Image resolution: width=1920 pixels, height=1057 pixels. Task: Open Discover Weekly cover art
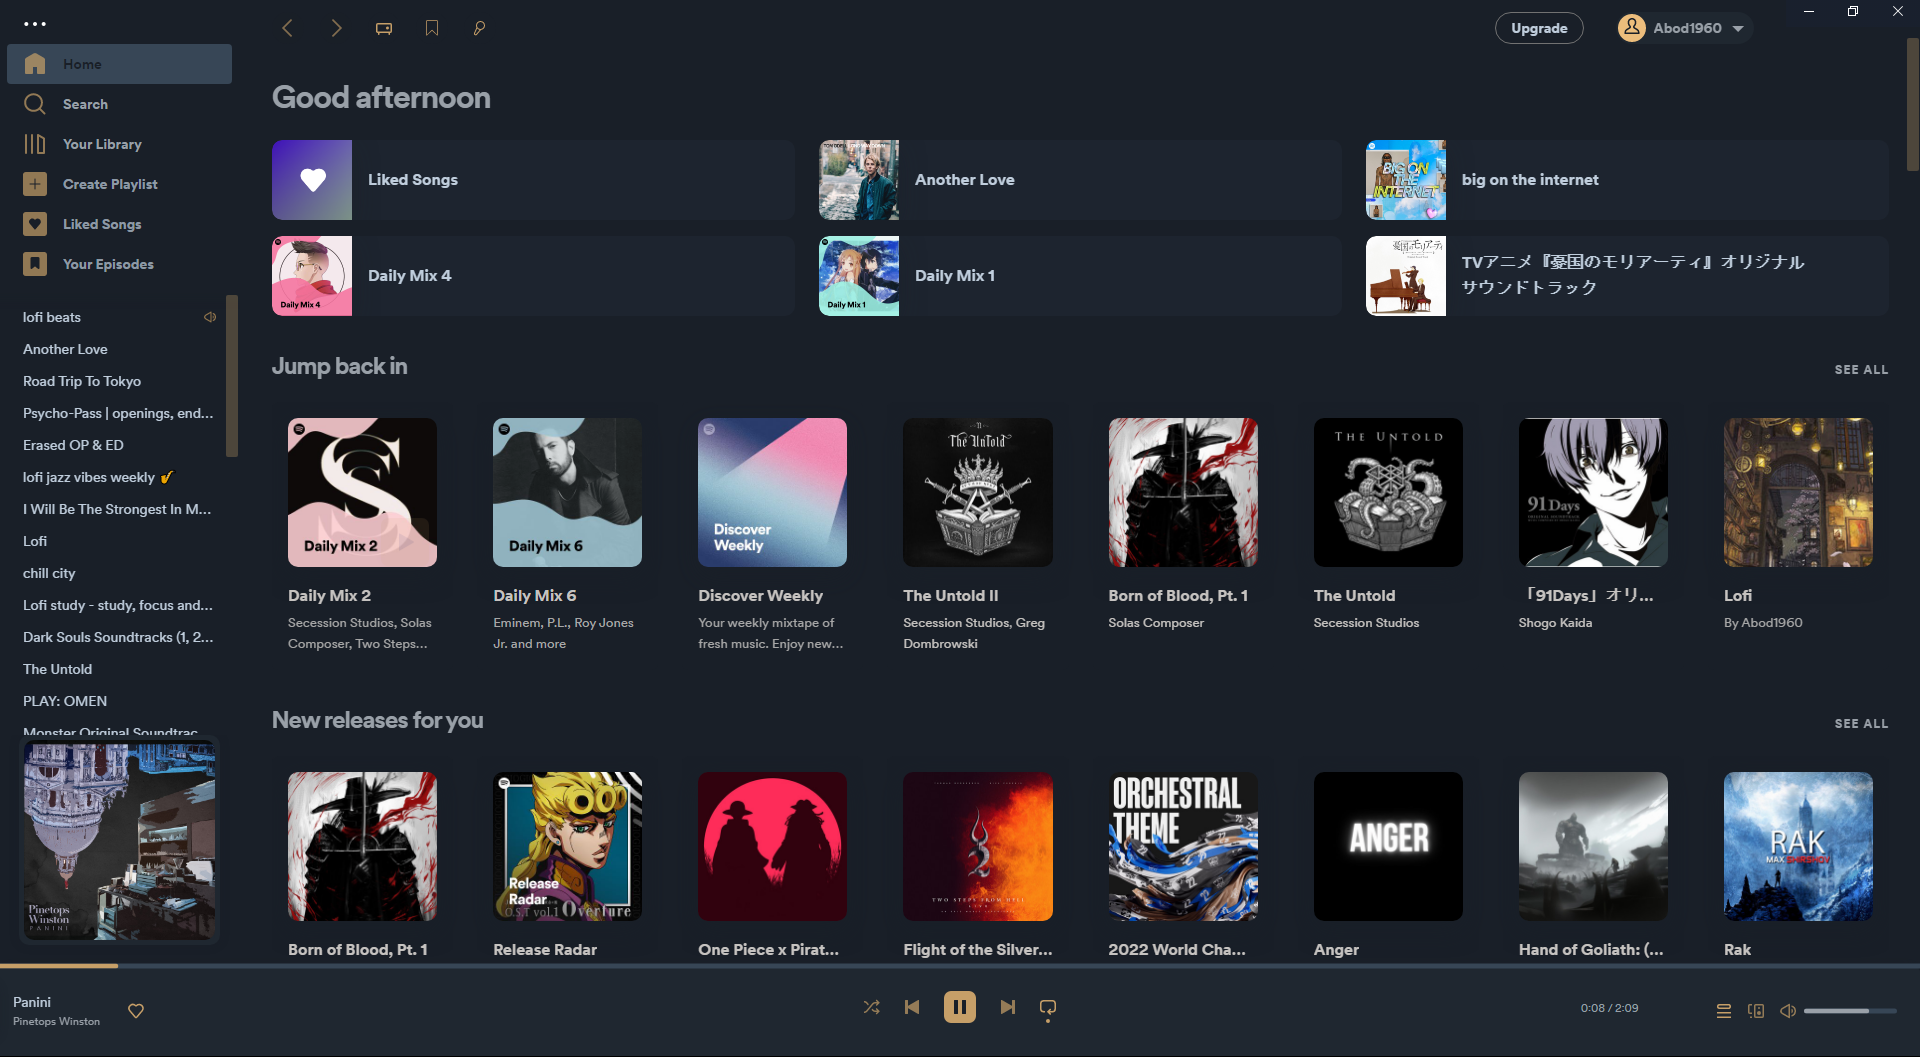click(772, 492)
